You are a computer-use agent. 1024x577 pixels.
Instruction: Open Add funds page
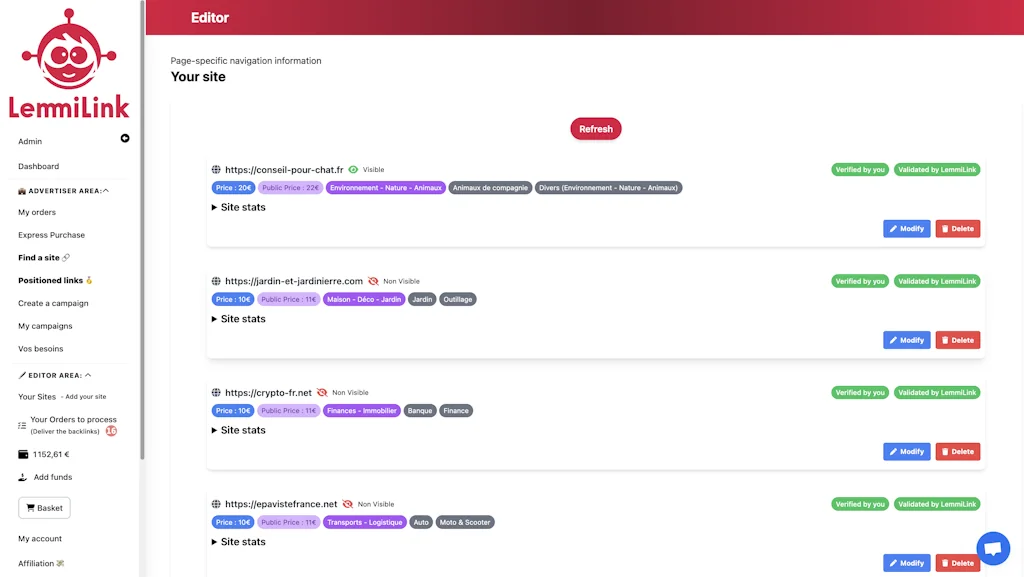(x=53, y=477)
